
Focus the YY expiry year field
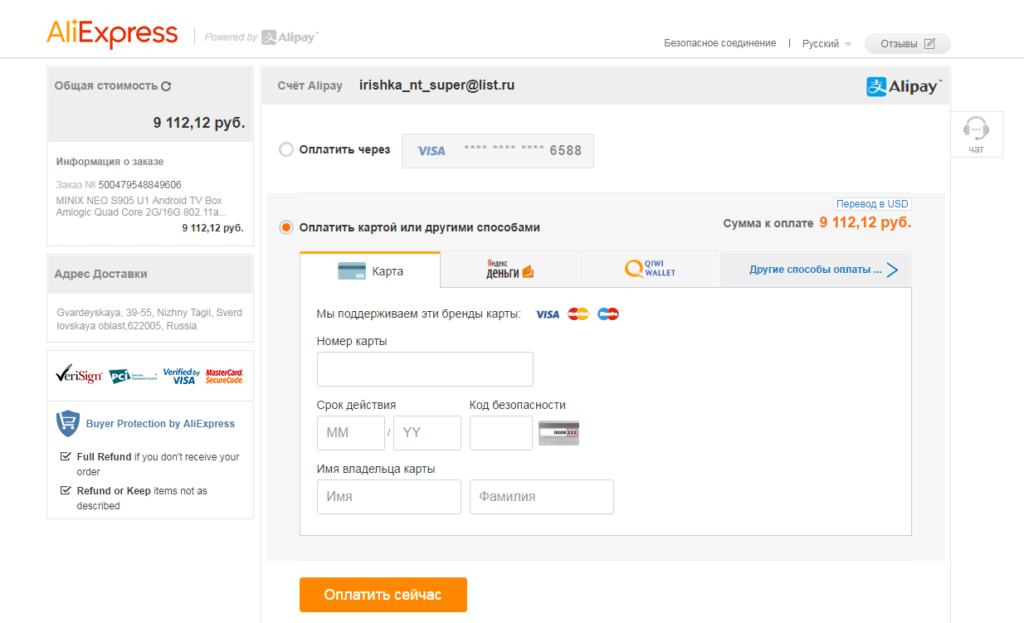pyautogui.click(x=427, y=433)
